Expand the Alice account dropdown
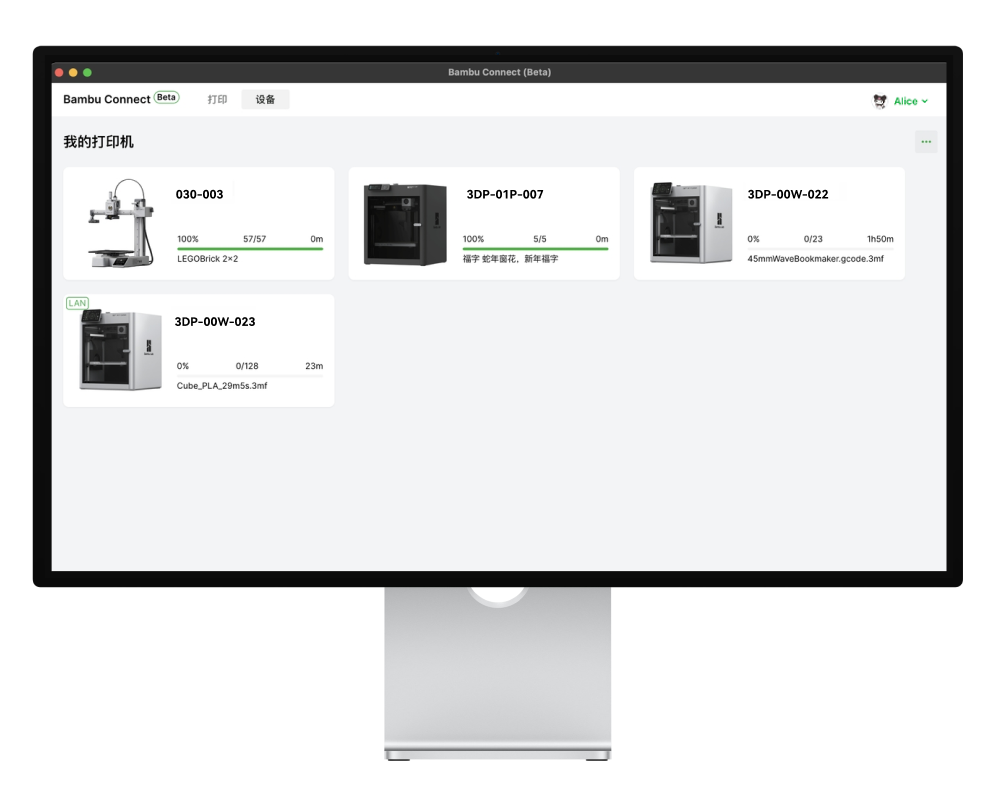997x799 pixels. [x=911, y=101]
